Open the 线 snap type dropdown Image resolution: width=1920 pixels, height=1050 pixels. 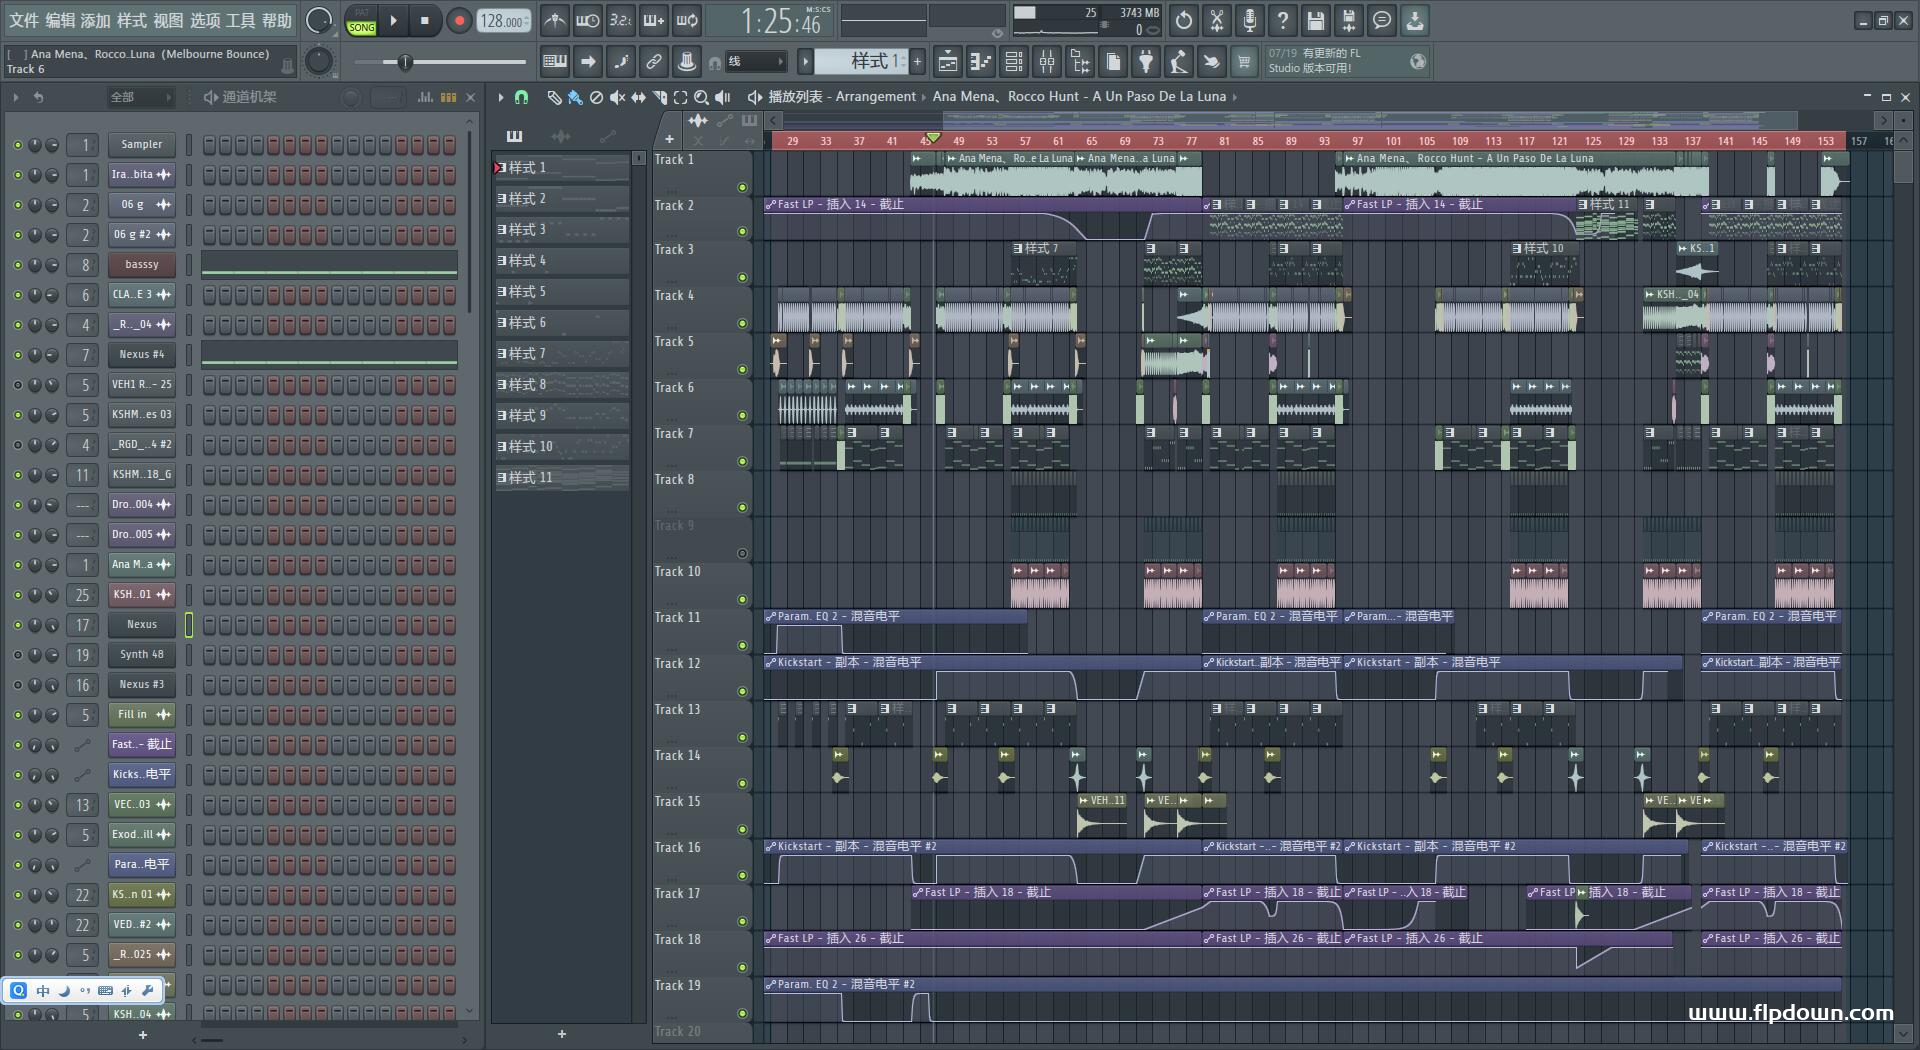[x=755, y=62]
